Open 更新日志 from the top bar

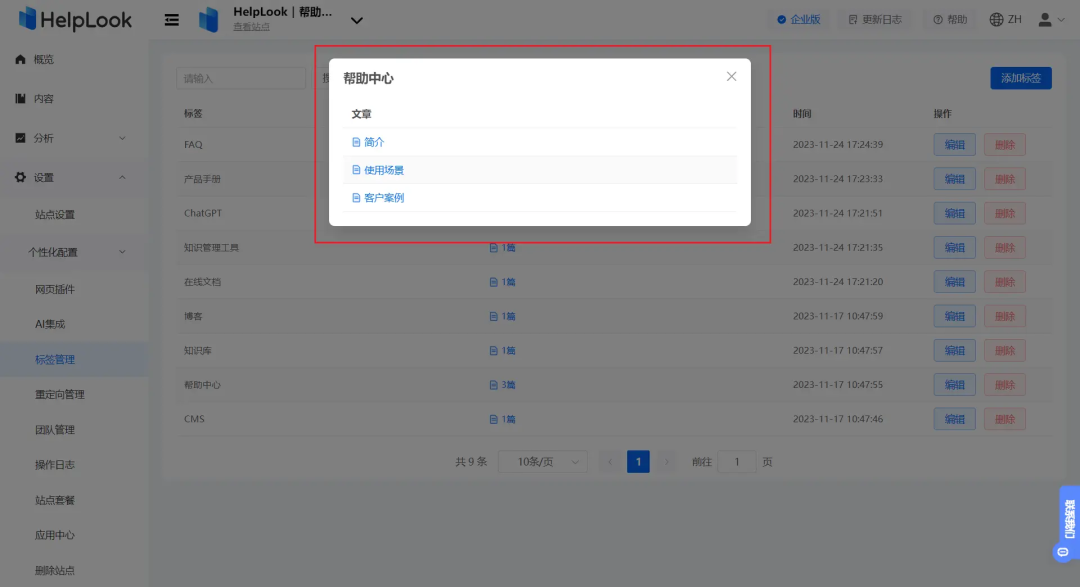point(875,19)
